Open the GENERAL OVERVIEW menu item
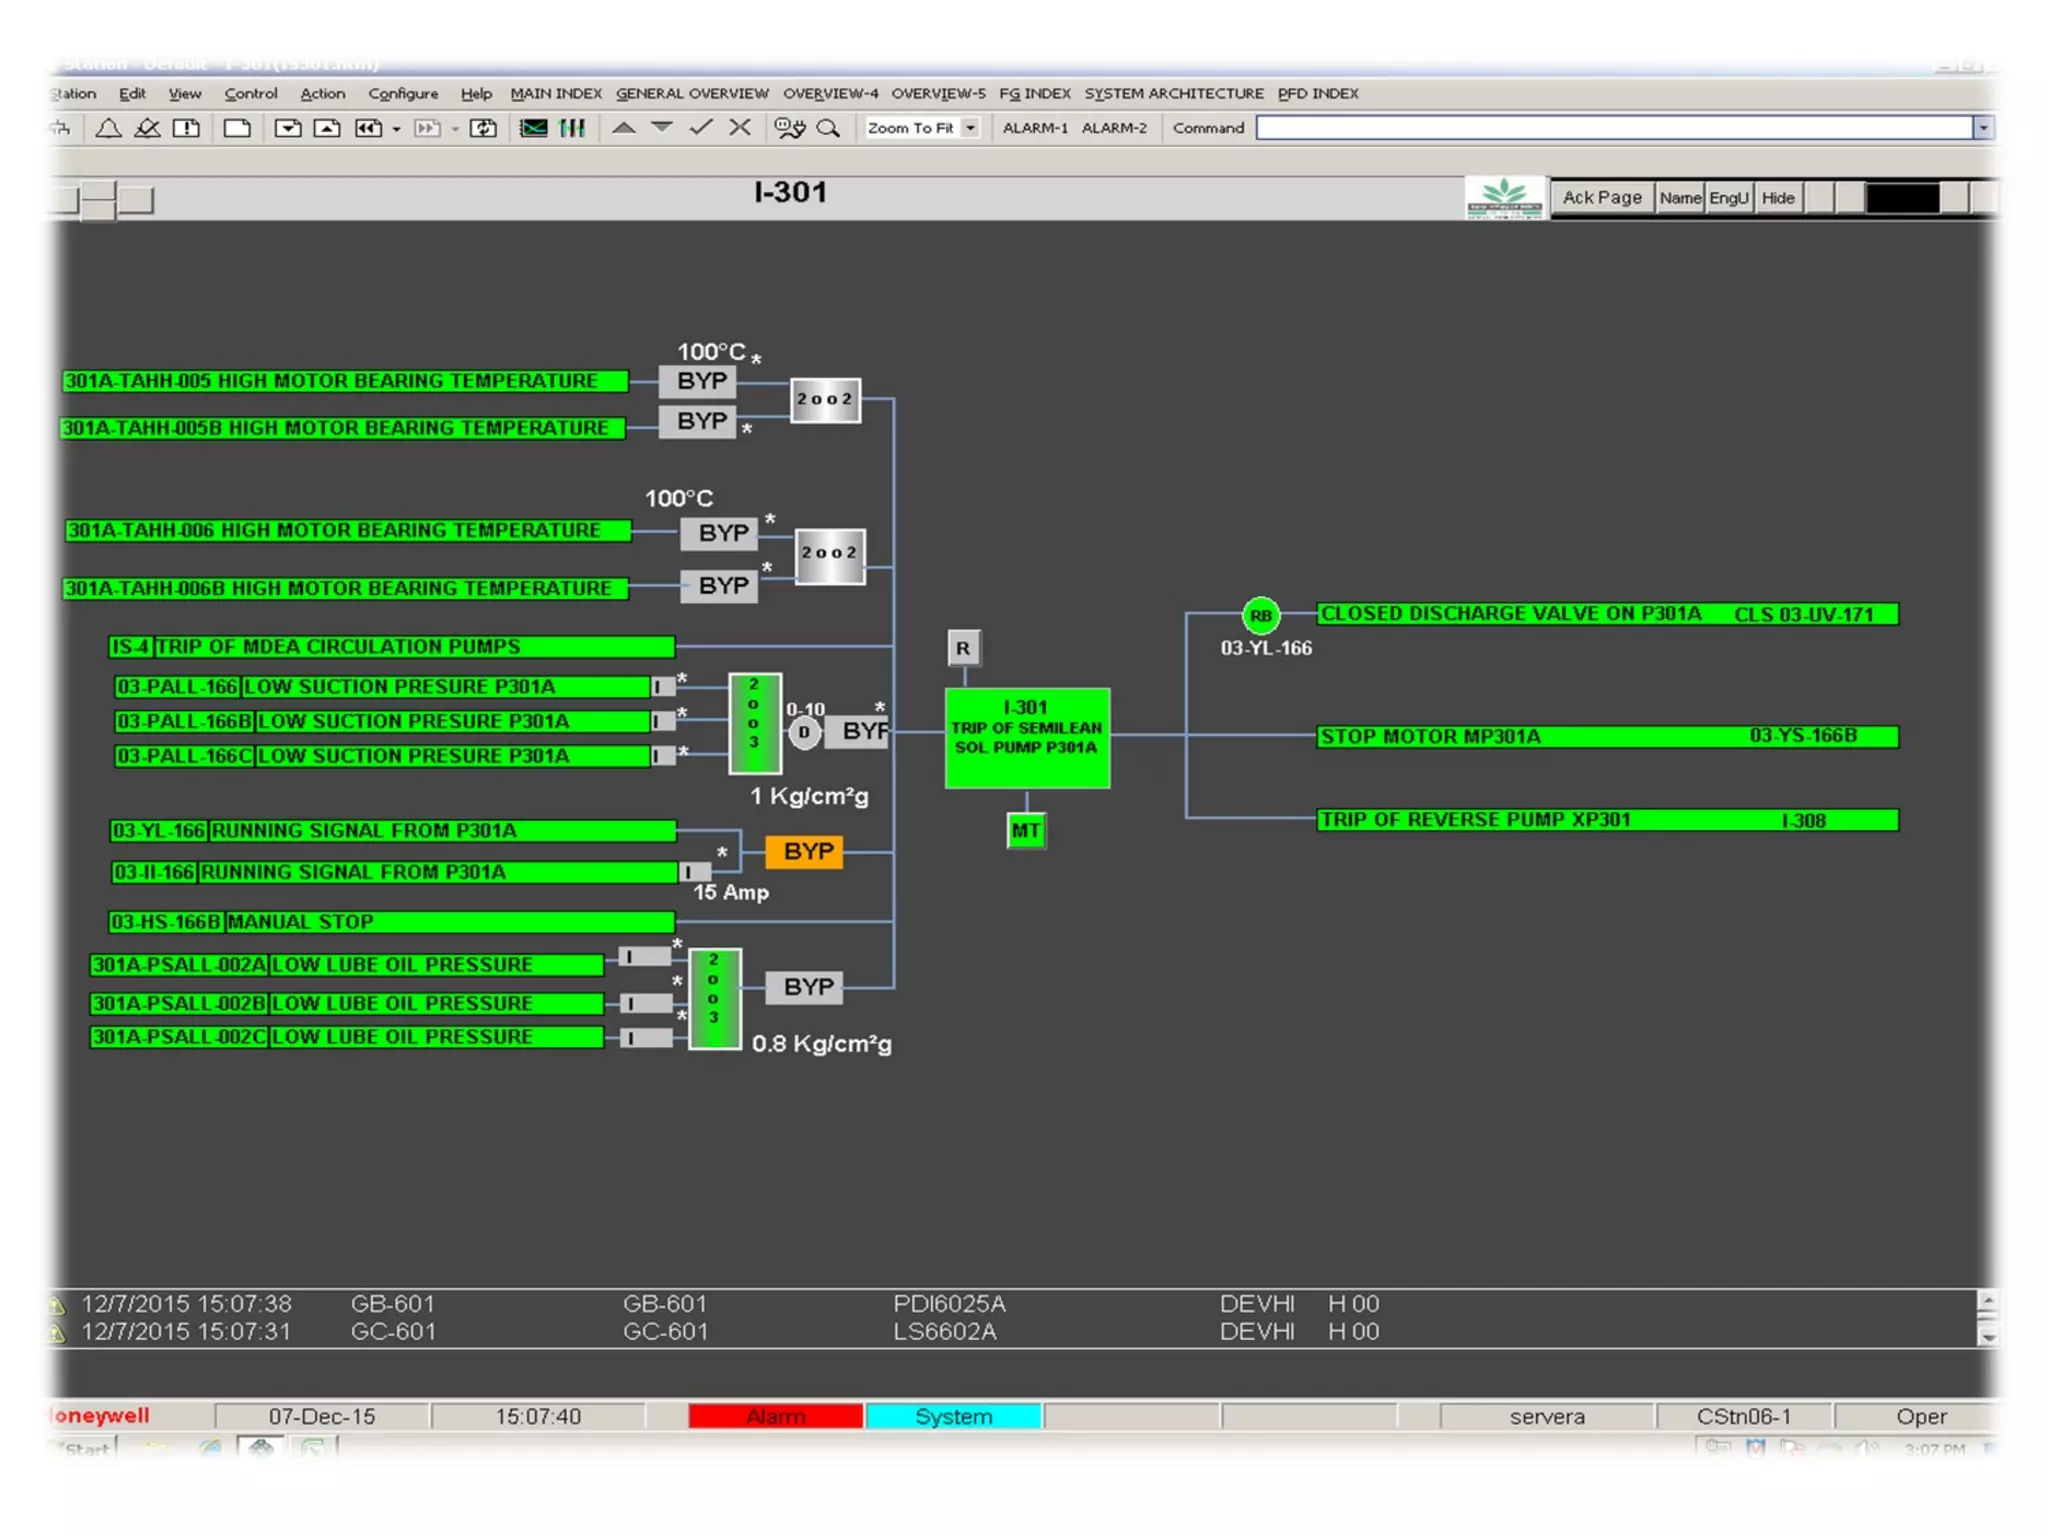This screenshot has width=2048, height=1536. point(691,93)
